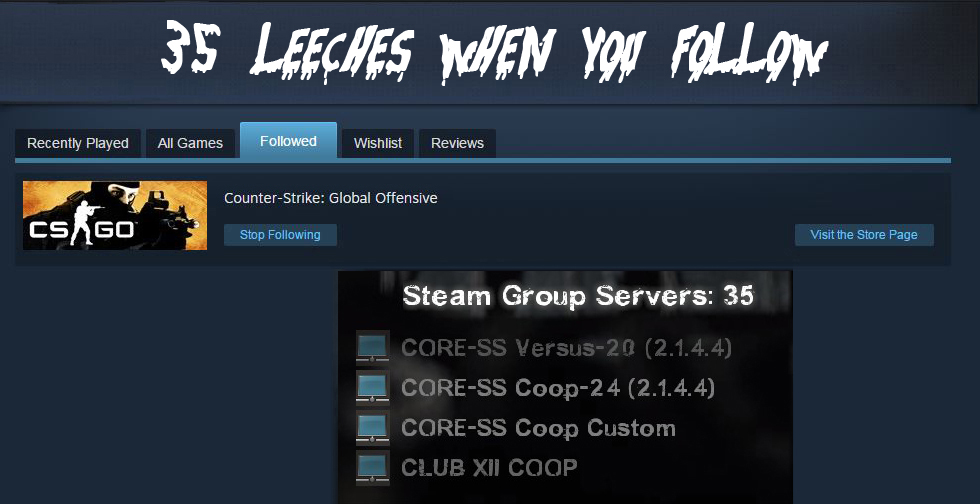Click the 35 Leeches When You Follow banner
Viewport: 980px width, 504px height.
click(494, 53)
